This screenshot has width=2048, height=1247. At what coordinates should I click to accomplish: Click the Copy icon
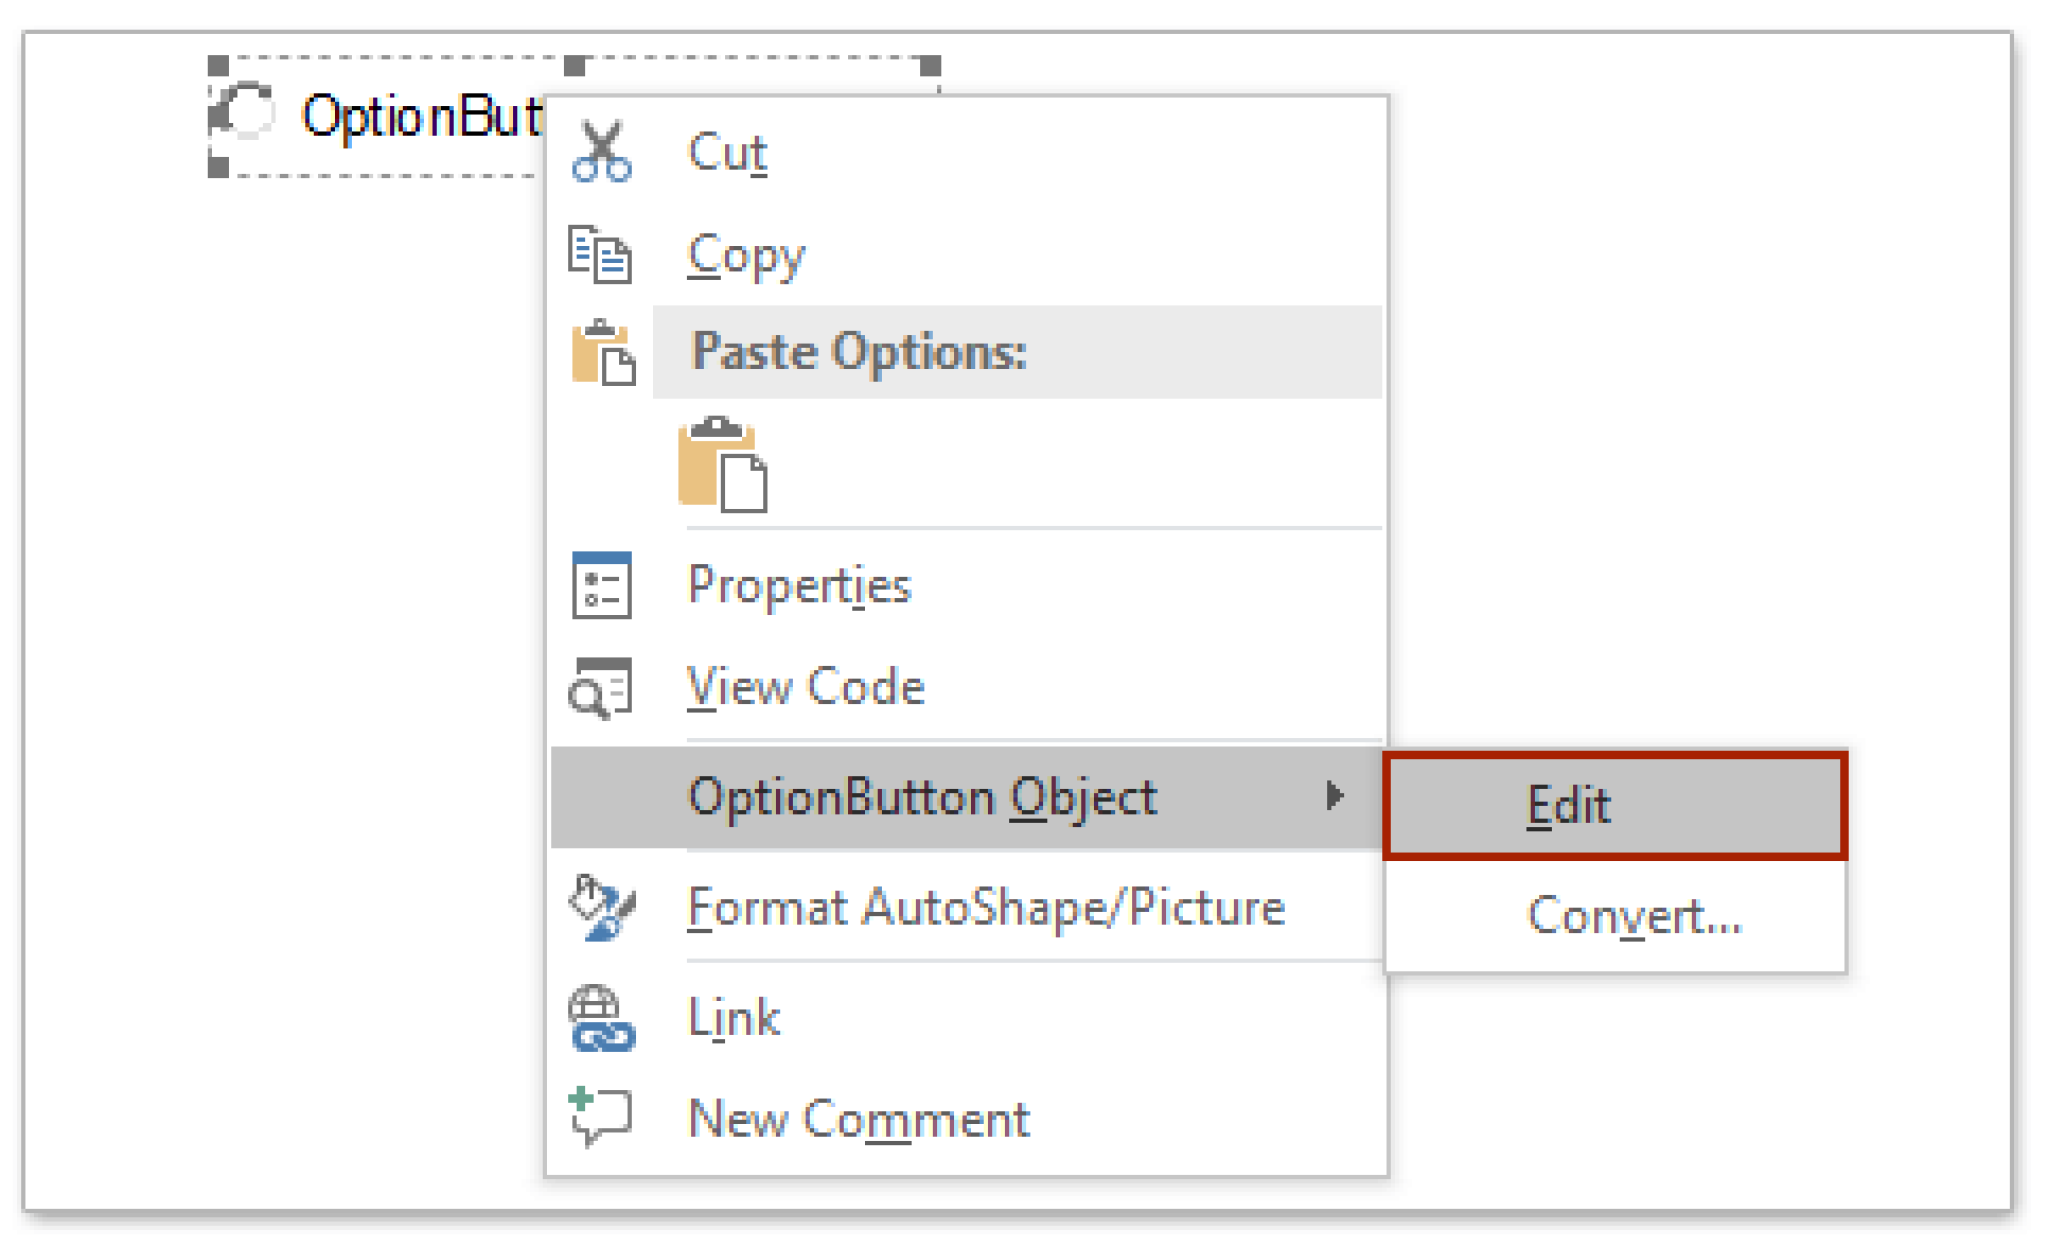601,254
